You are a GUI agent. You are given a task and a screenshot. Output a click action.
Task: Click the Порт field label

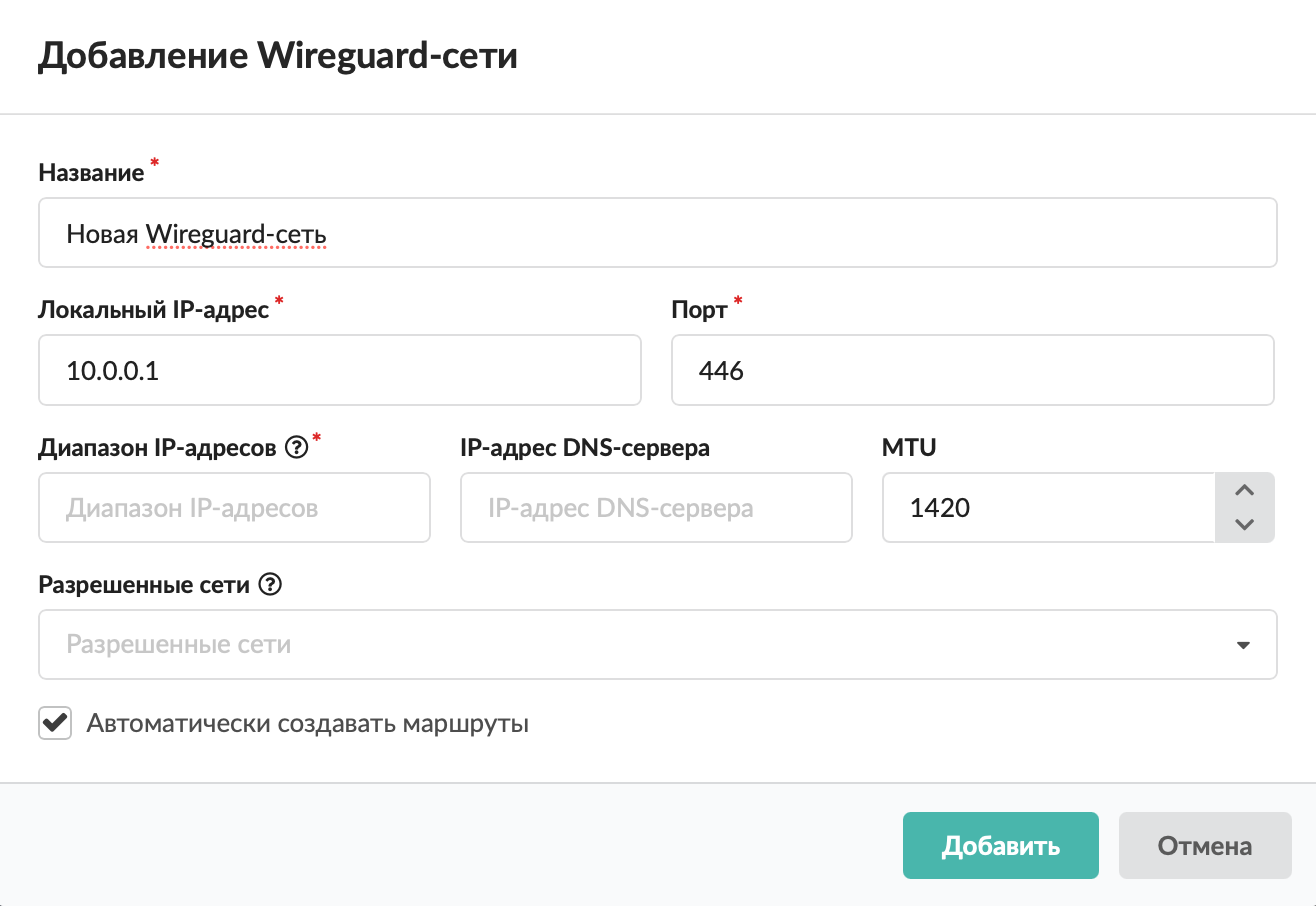tap(700, 310)
